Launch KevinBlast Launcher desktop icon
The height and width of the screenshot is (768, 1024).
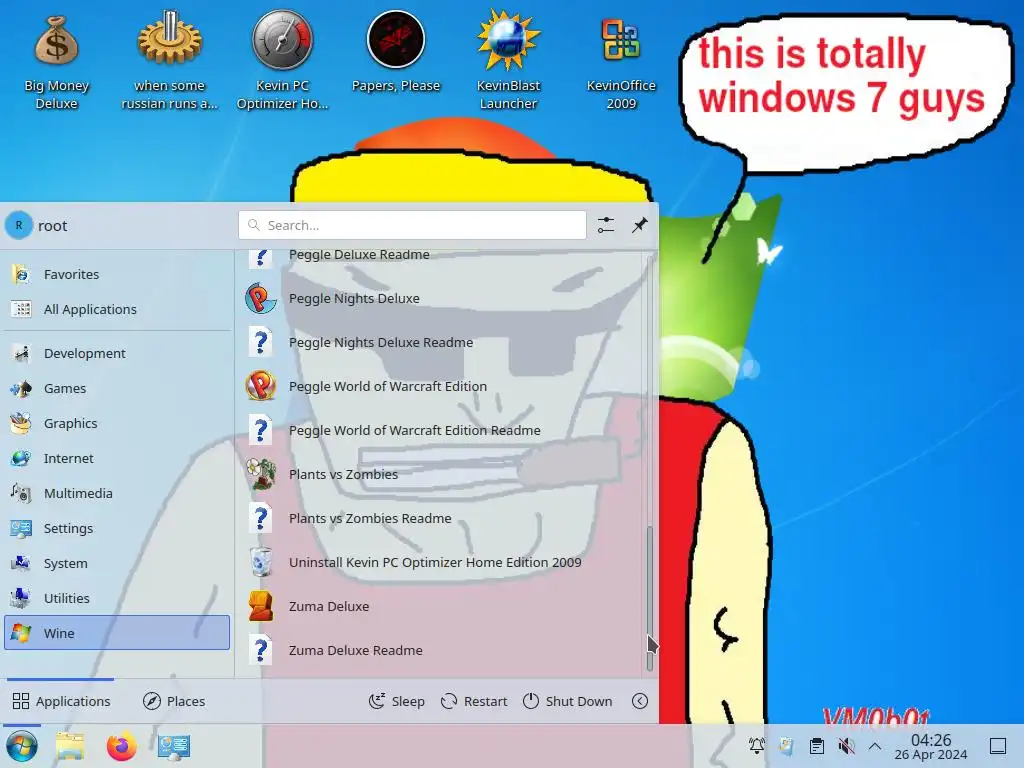pos(508,61)
